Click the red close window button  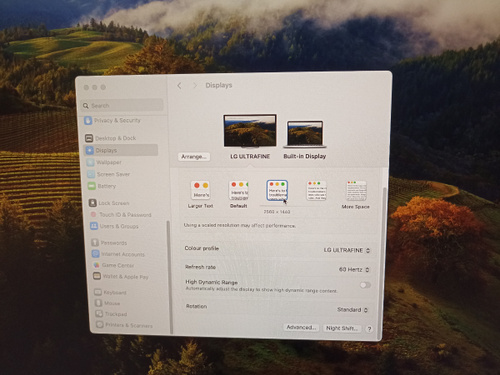86,87
